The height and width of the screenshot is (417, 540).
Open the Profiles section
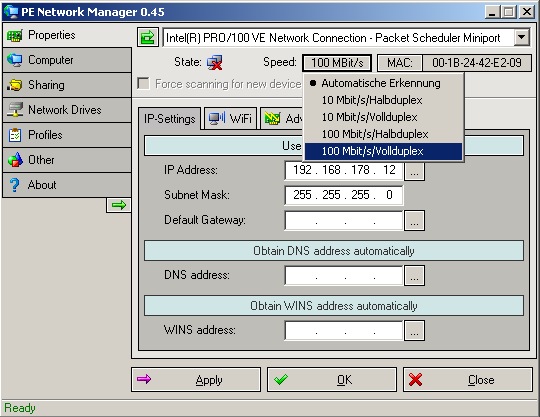click(x=67, y=135)
